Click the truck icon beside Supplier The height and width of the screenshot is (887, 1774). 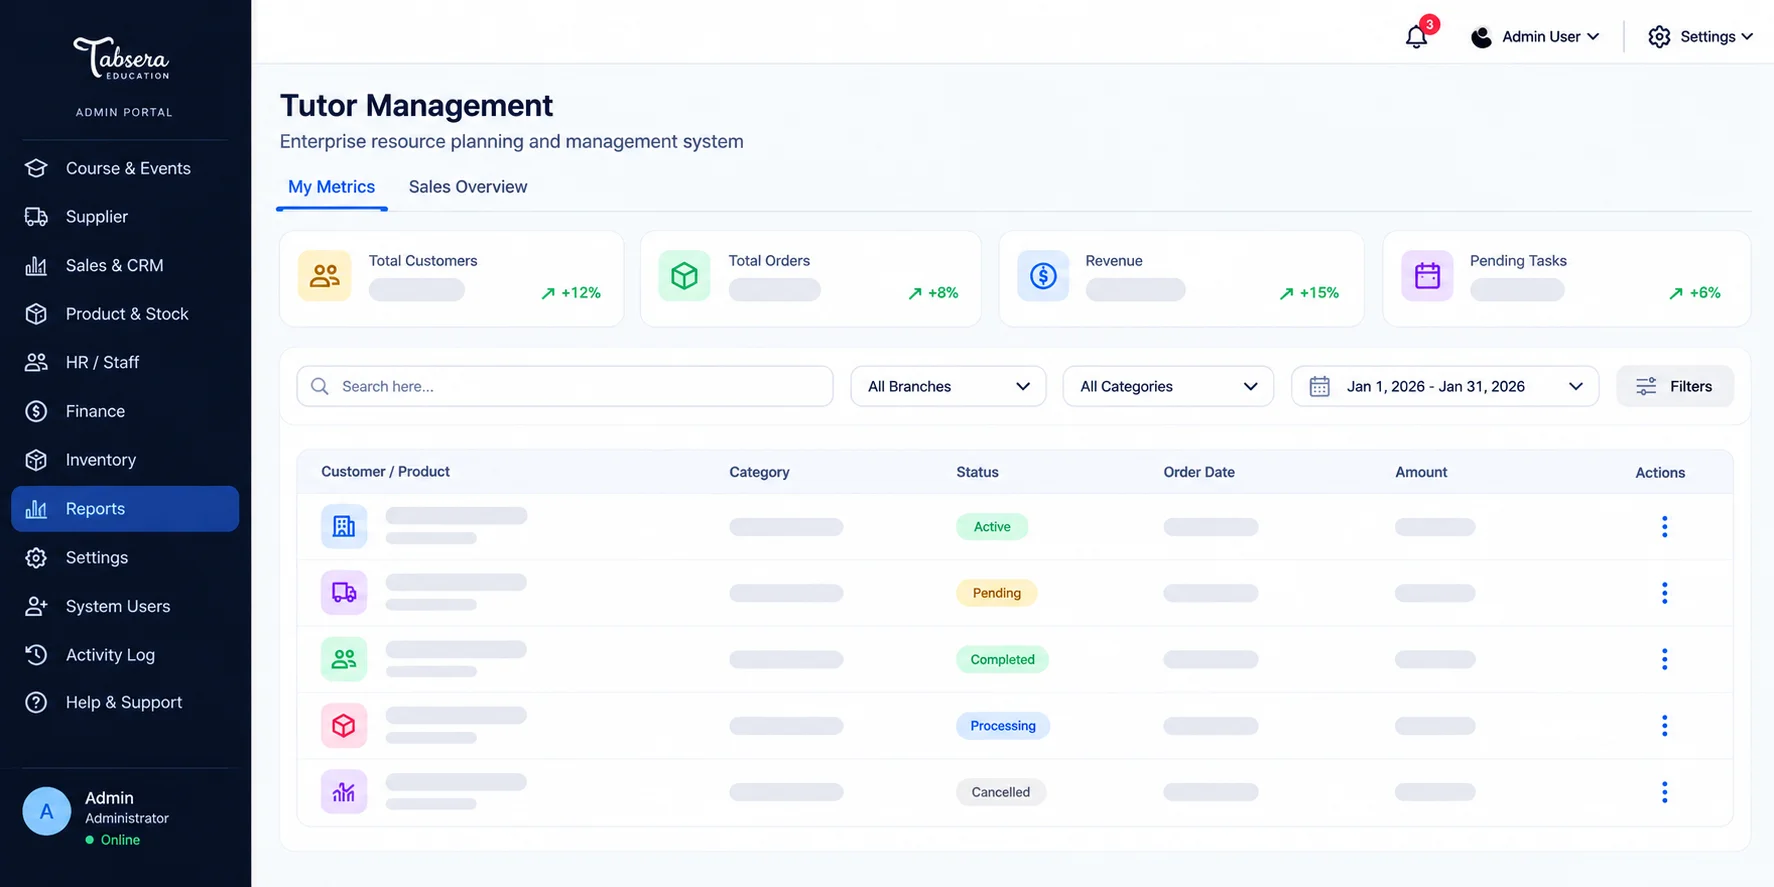coord(36,217)
